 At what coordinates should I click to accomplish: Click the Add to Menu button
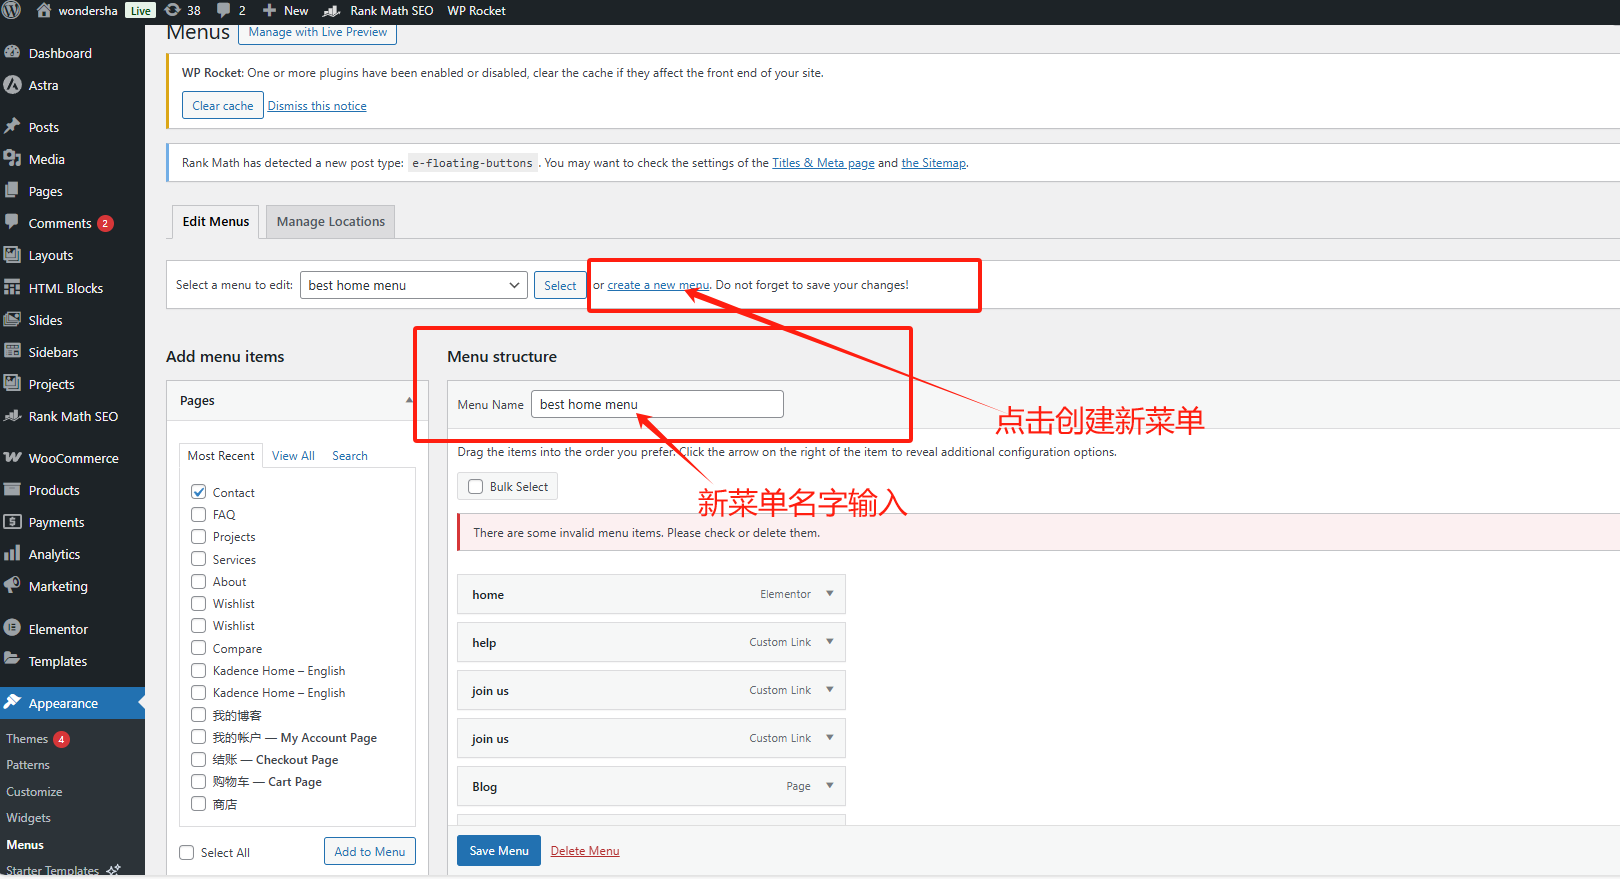point(370,852)
